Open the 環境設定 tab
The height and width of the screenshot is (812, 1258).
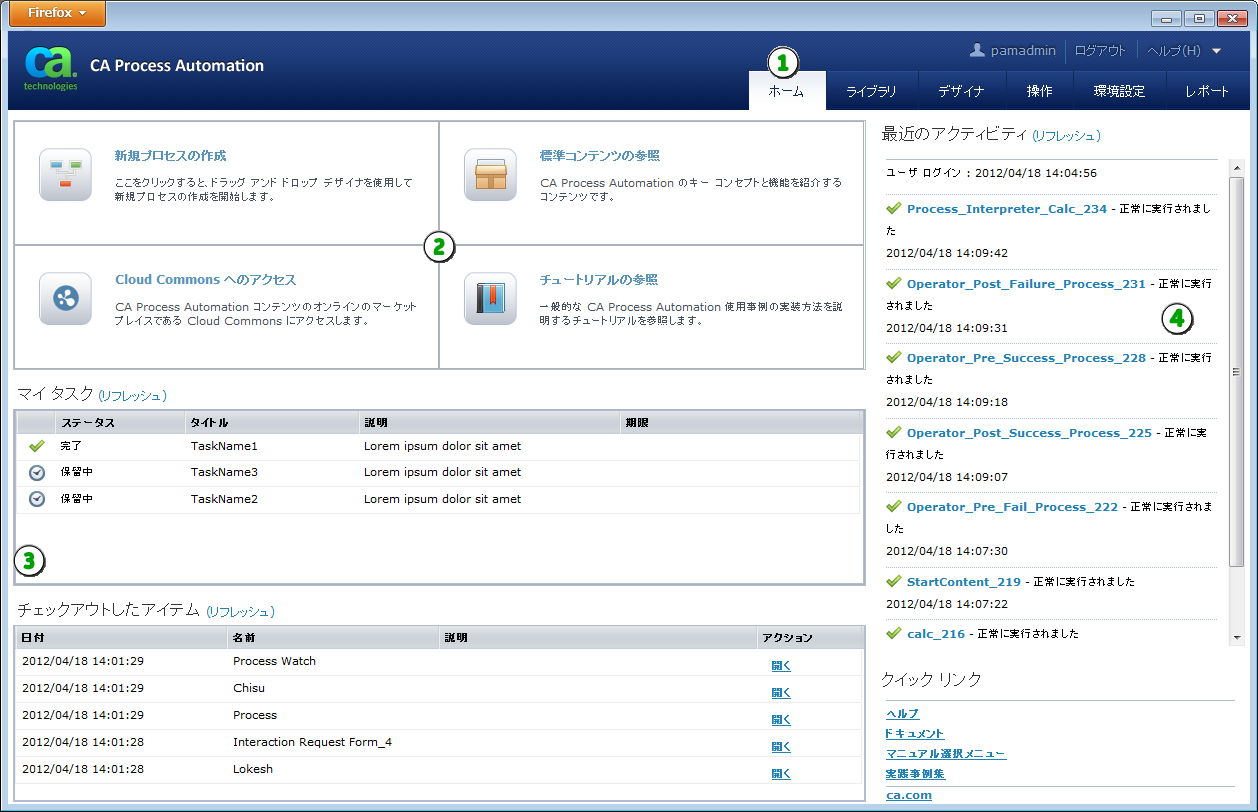(x=1119, y=91)
